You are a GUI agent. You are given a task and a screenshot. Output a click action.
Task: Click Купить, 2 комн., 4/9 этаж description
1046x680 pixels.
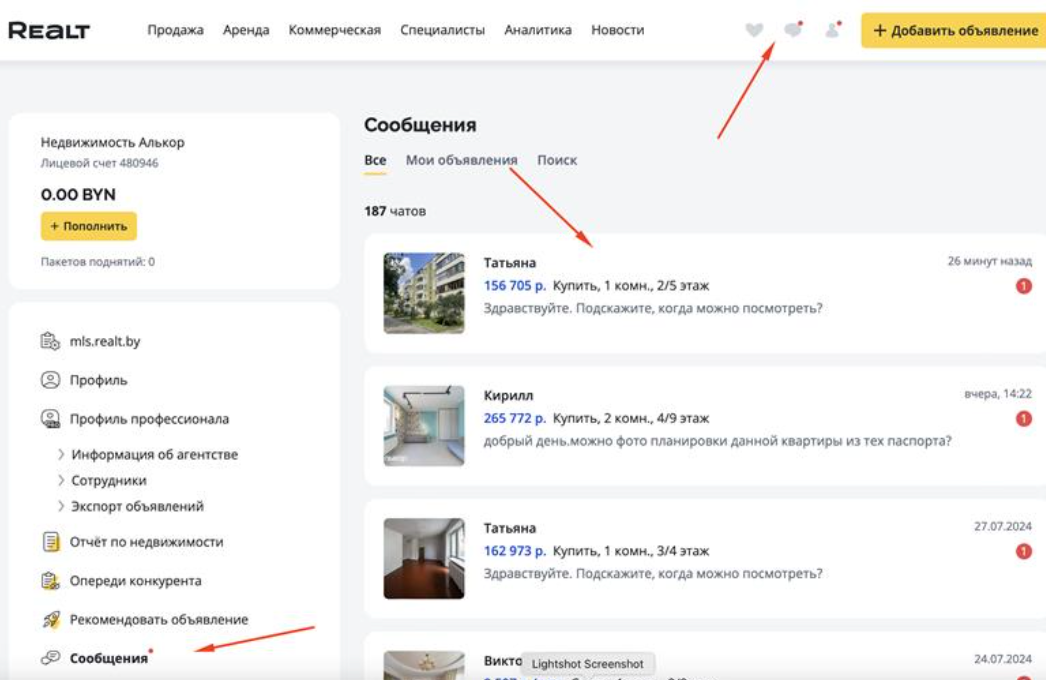pos(631,418)
